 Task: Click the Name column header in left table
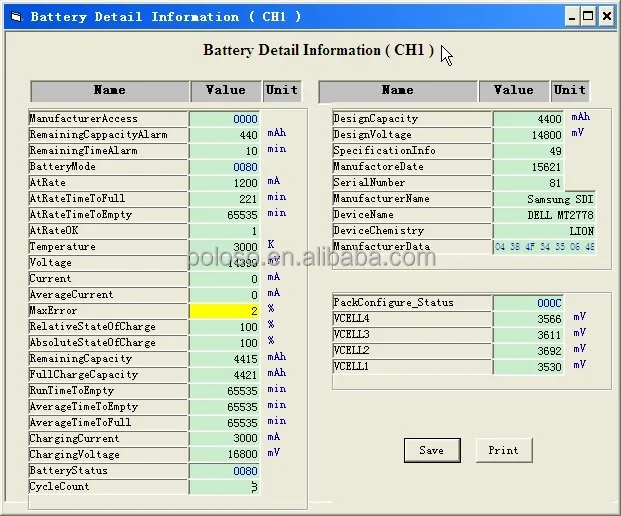coord(109,91)
